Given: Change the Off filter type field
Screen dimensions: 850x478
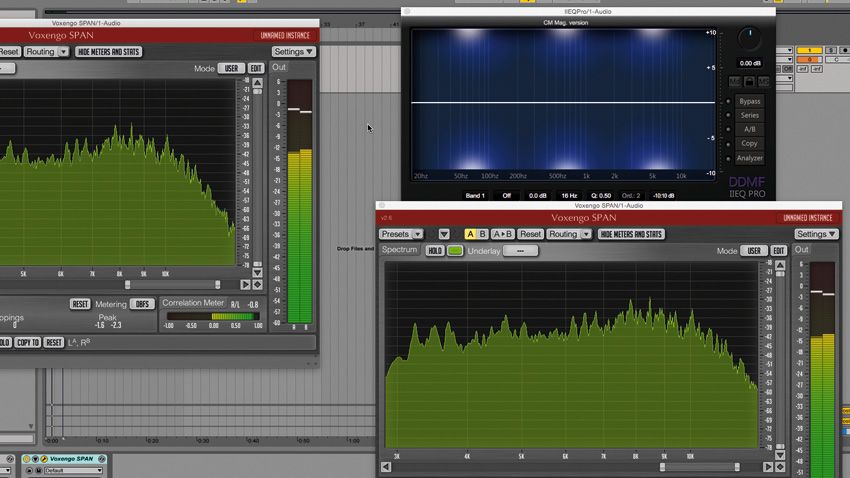Looking at the screenshot, I should (x=506, y=196).
